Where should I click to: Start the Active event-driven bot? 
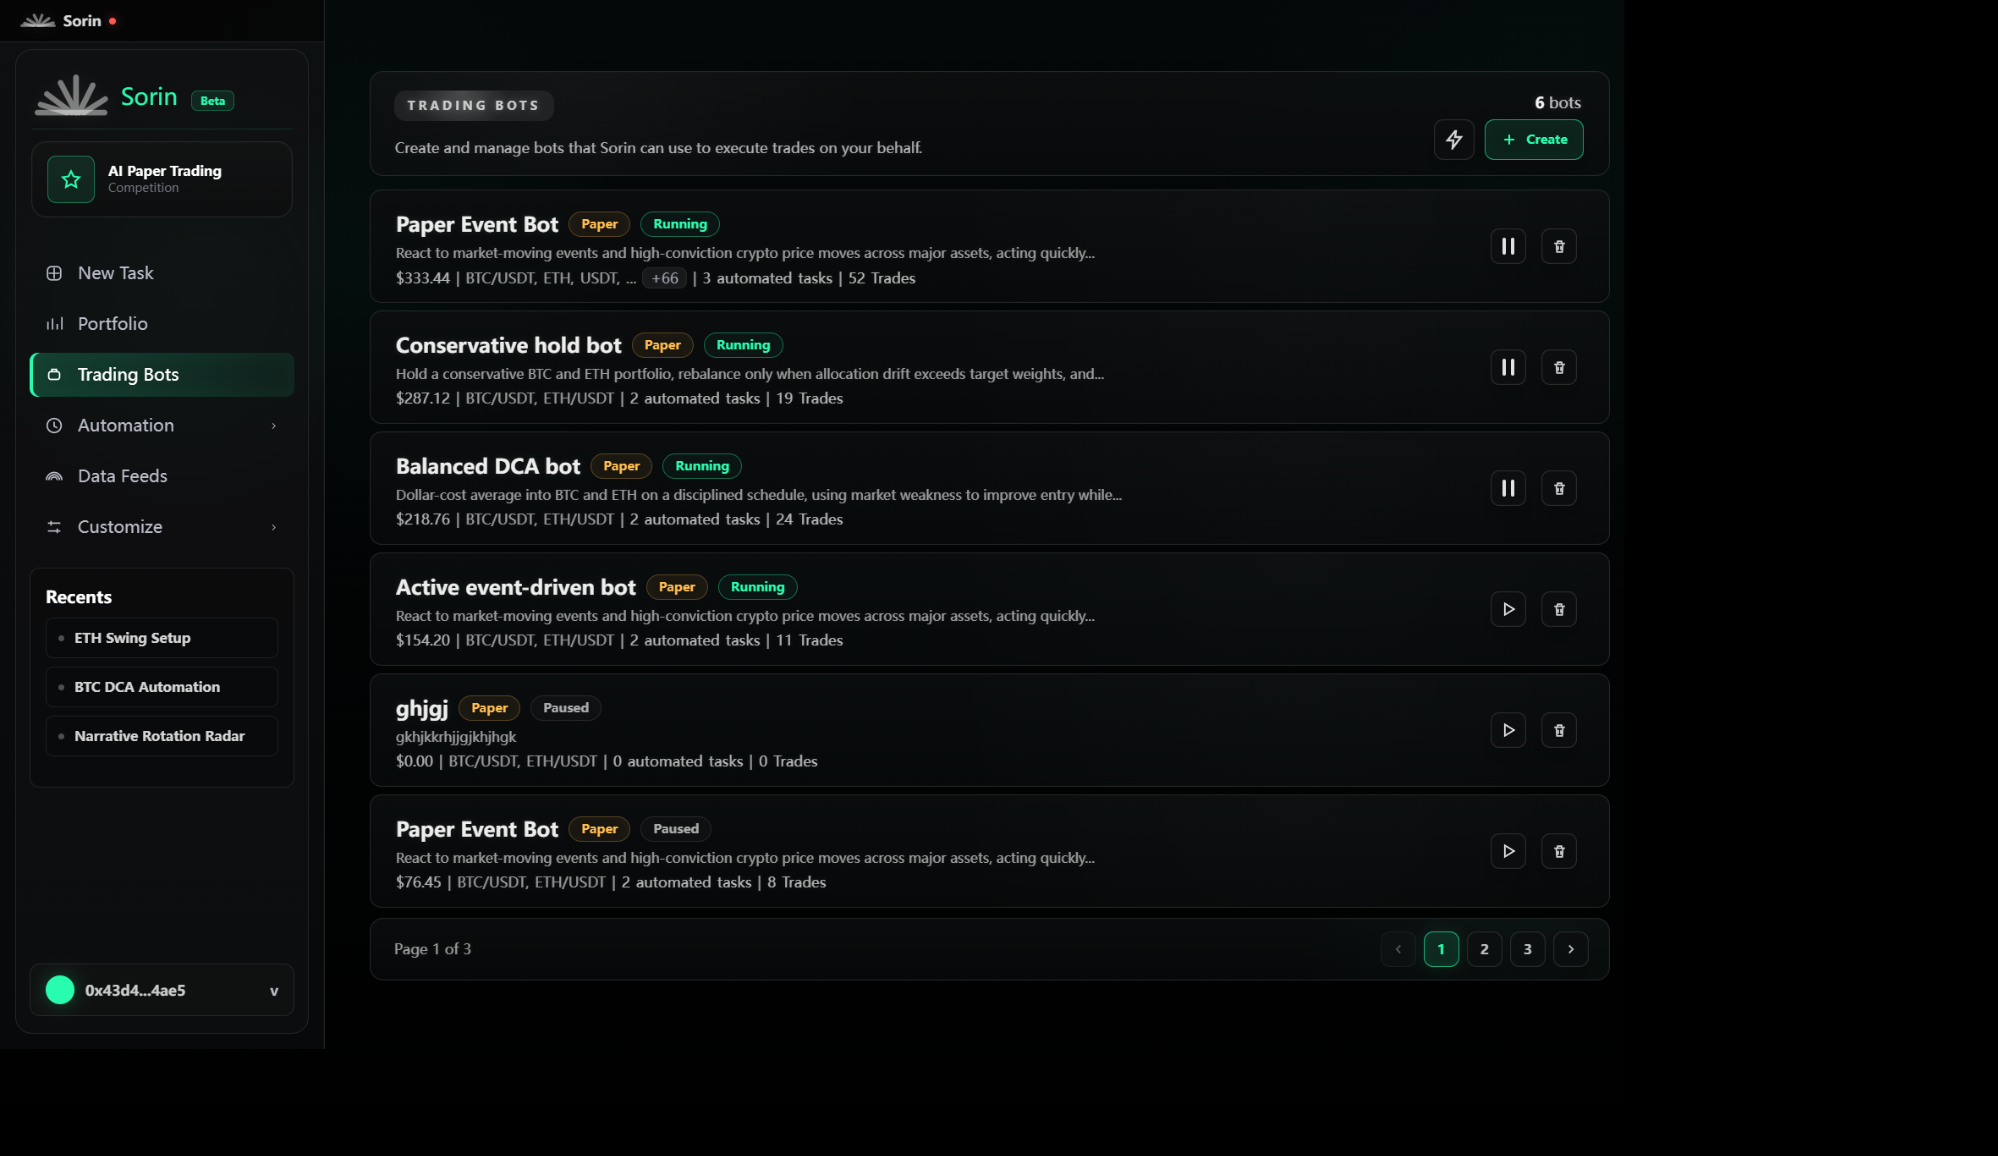1508,609
